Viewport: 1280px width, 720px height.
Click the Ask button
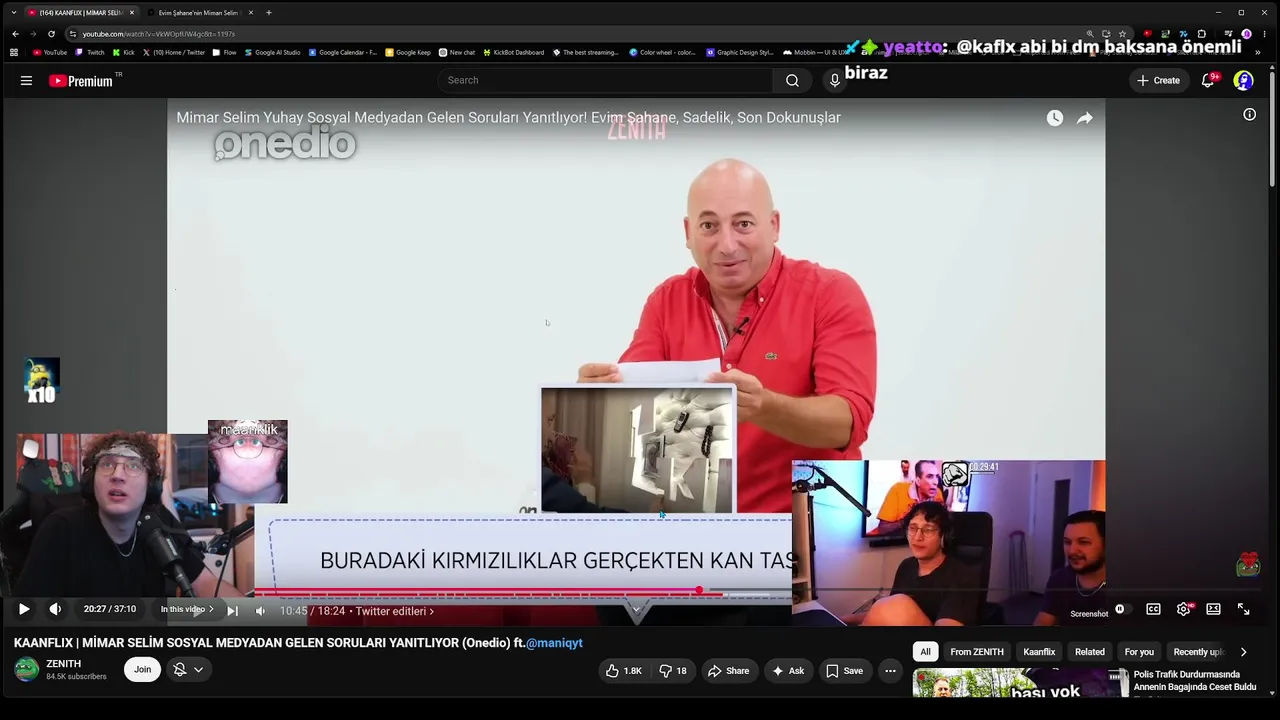pyautogui.click(x=787, y=671)
